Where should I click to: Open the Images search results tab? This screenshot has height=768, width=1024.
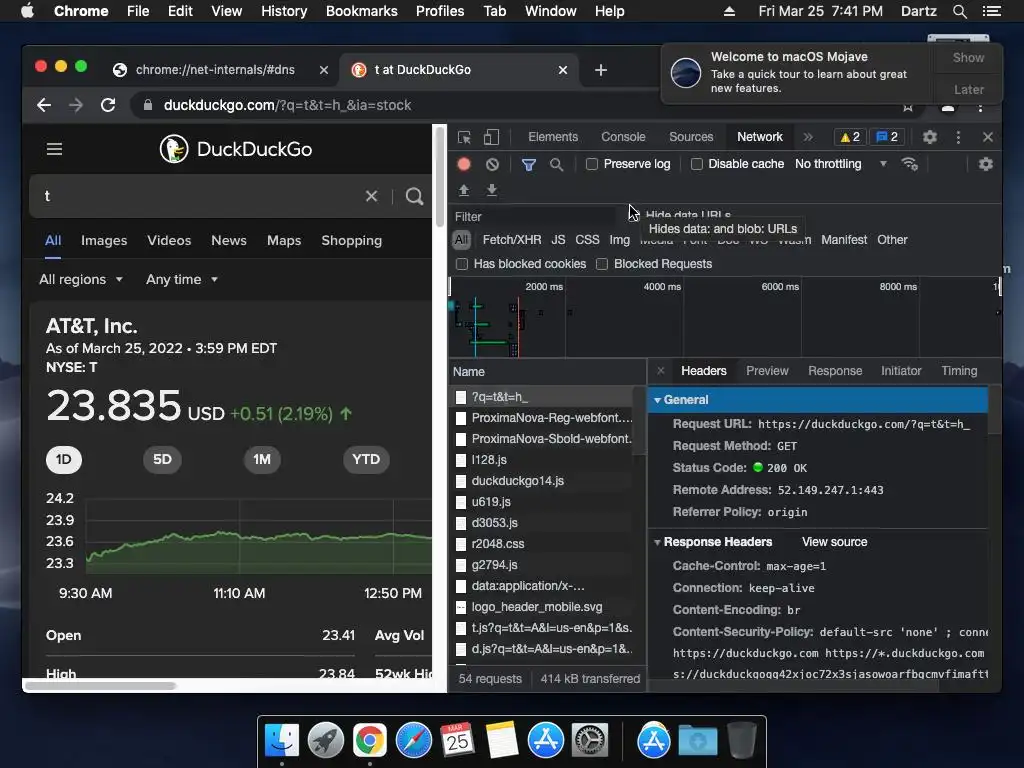104,240
